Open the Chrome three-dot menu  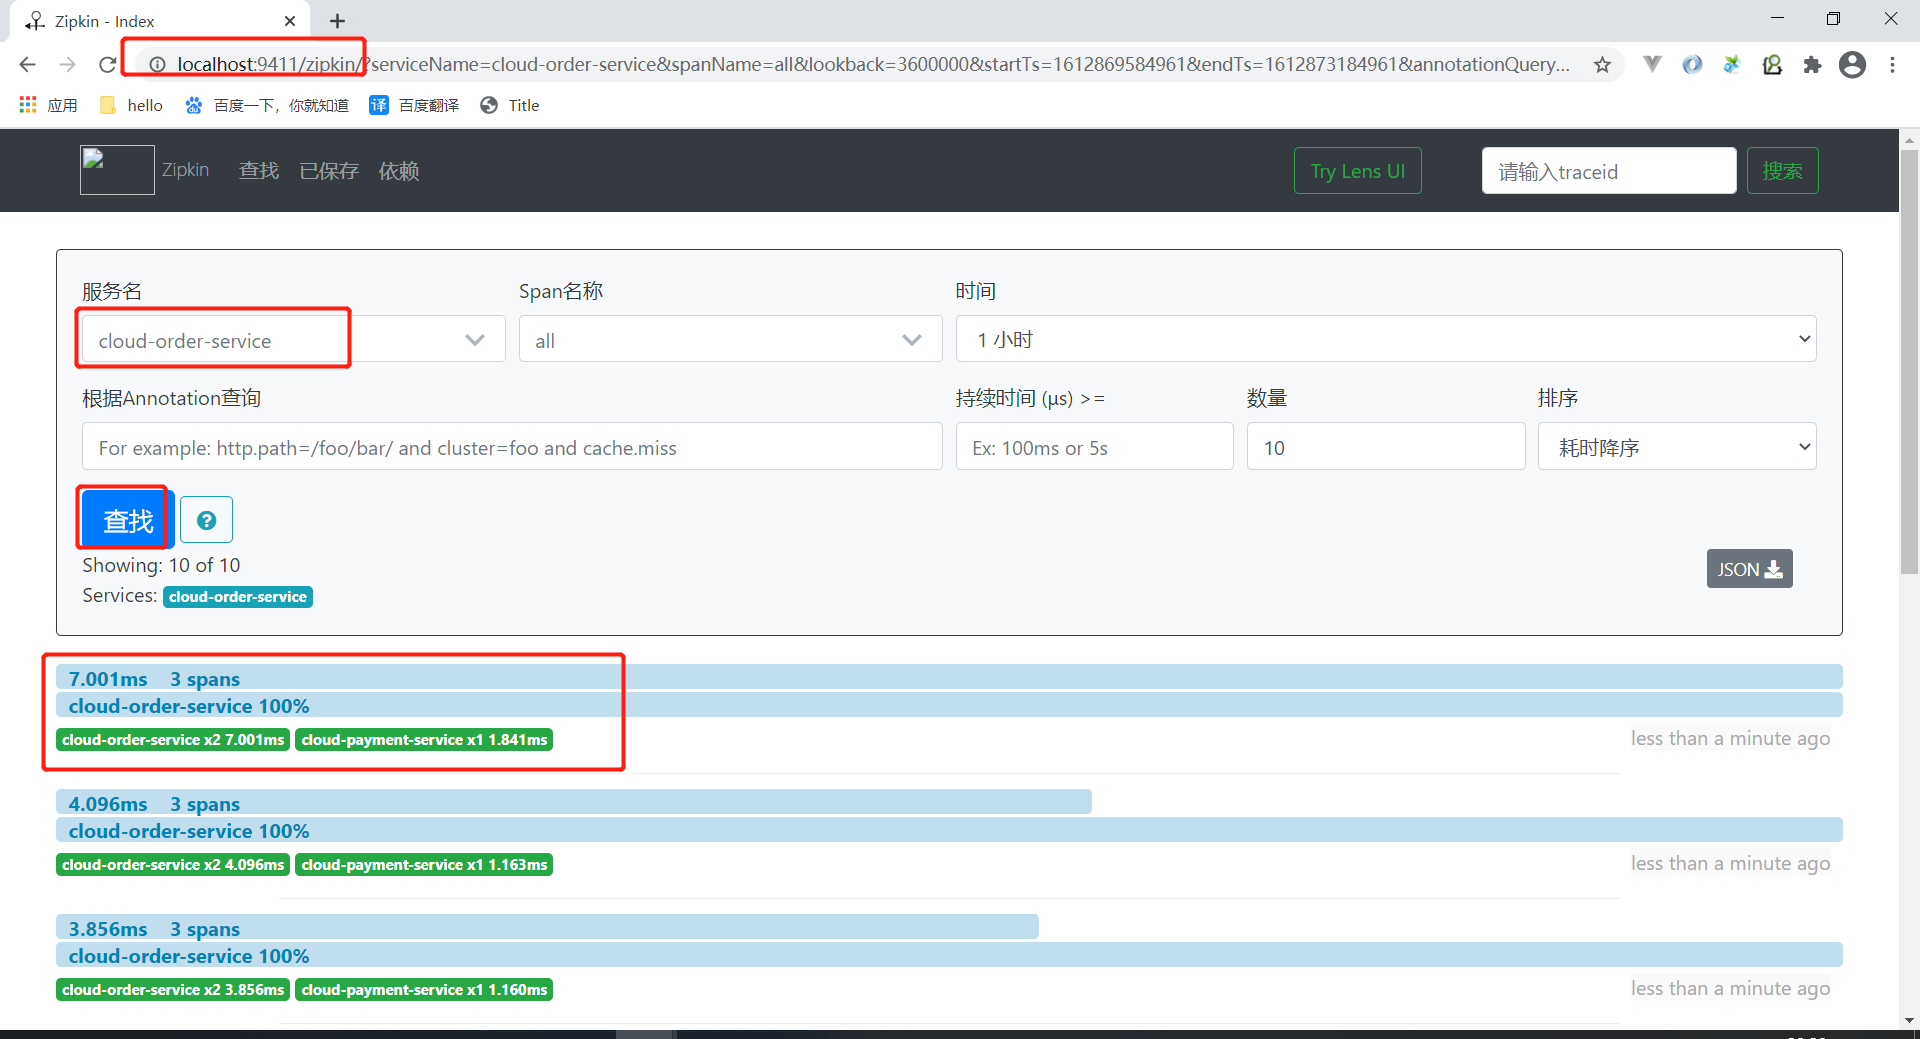point(1892,65)
